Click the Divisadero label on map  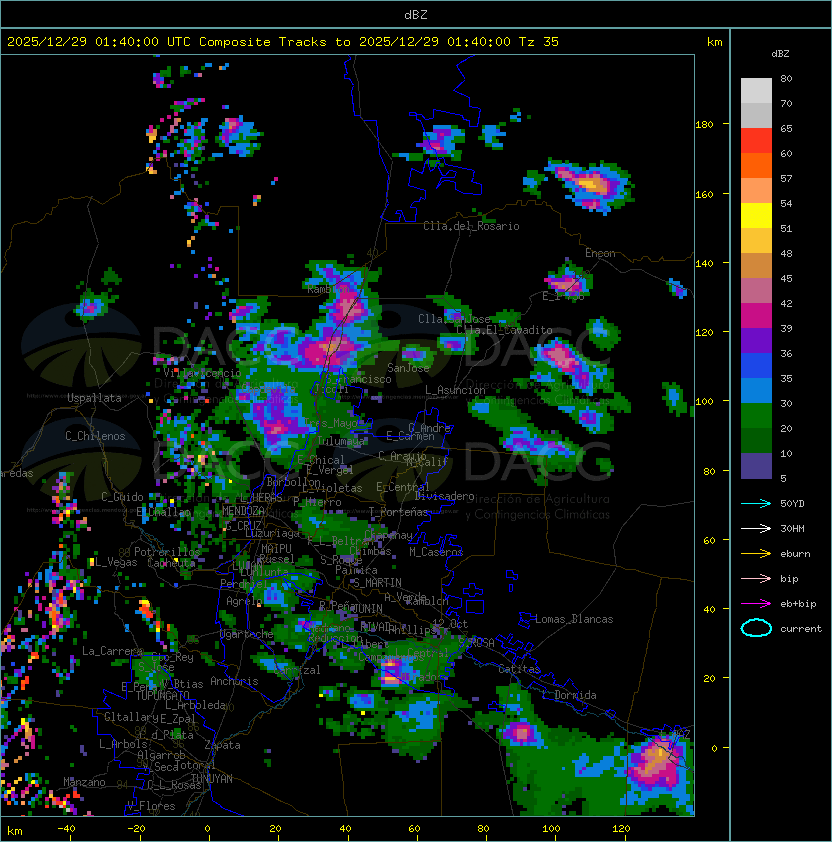coord(445,496)
